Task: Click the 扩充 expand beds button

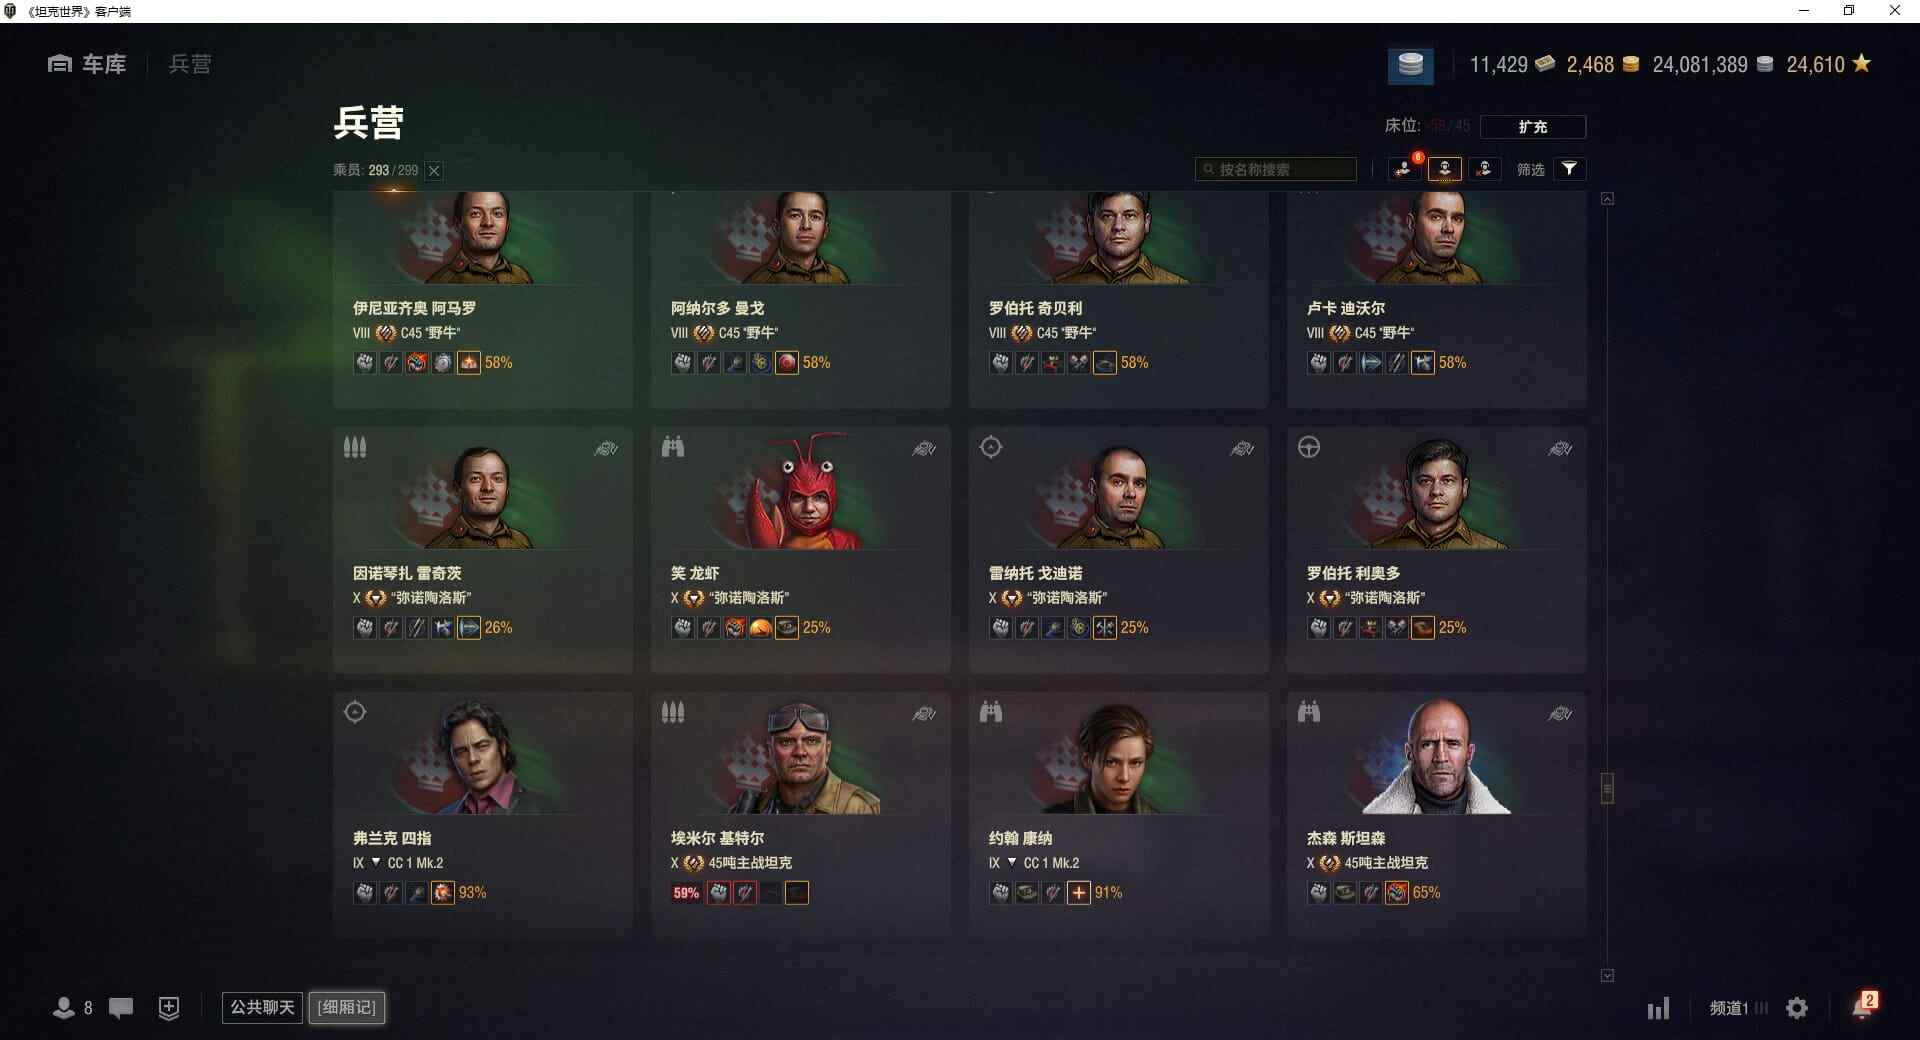Action: coord(1532,126)
